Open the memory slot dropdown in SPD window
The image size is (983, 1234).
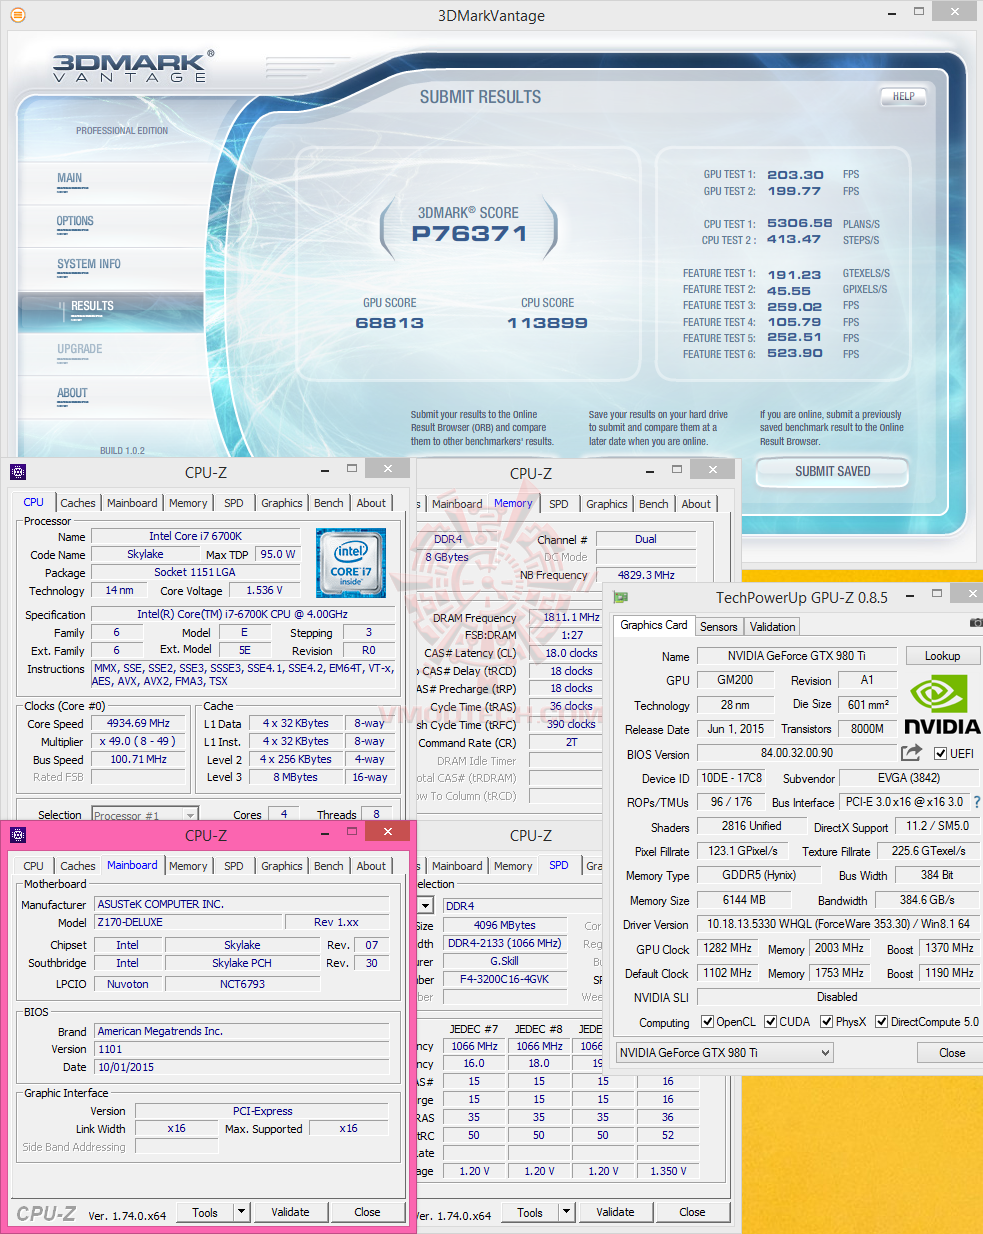[x=426, y=905]
